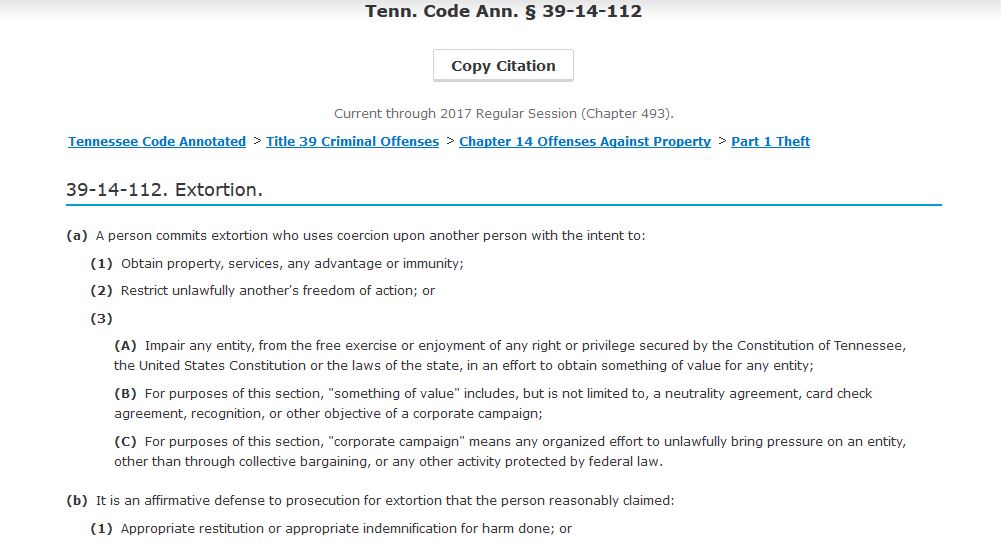The height and width of the screenshot is (545, 1001).
Task: Click the 39-14-112. Extortion section heading
Action: click(164, 190)
